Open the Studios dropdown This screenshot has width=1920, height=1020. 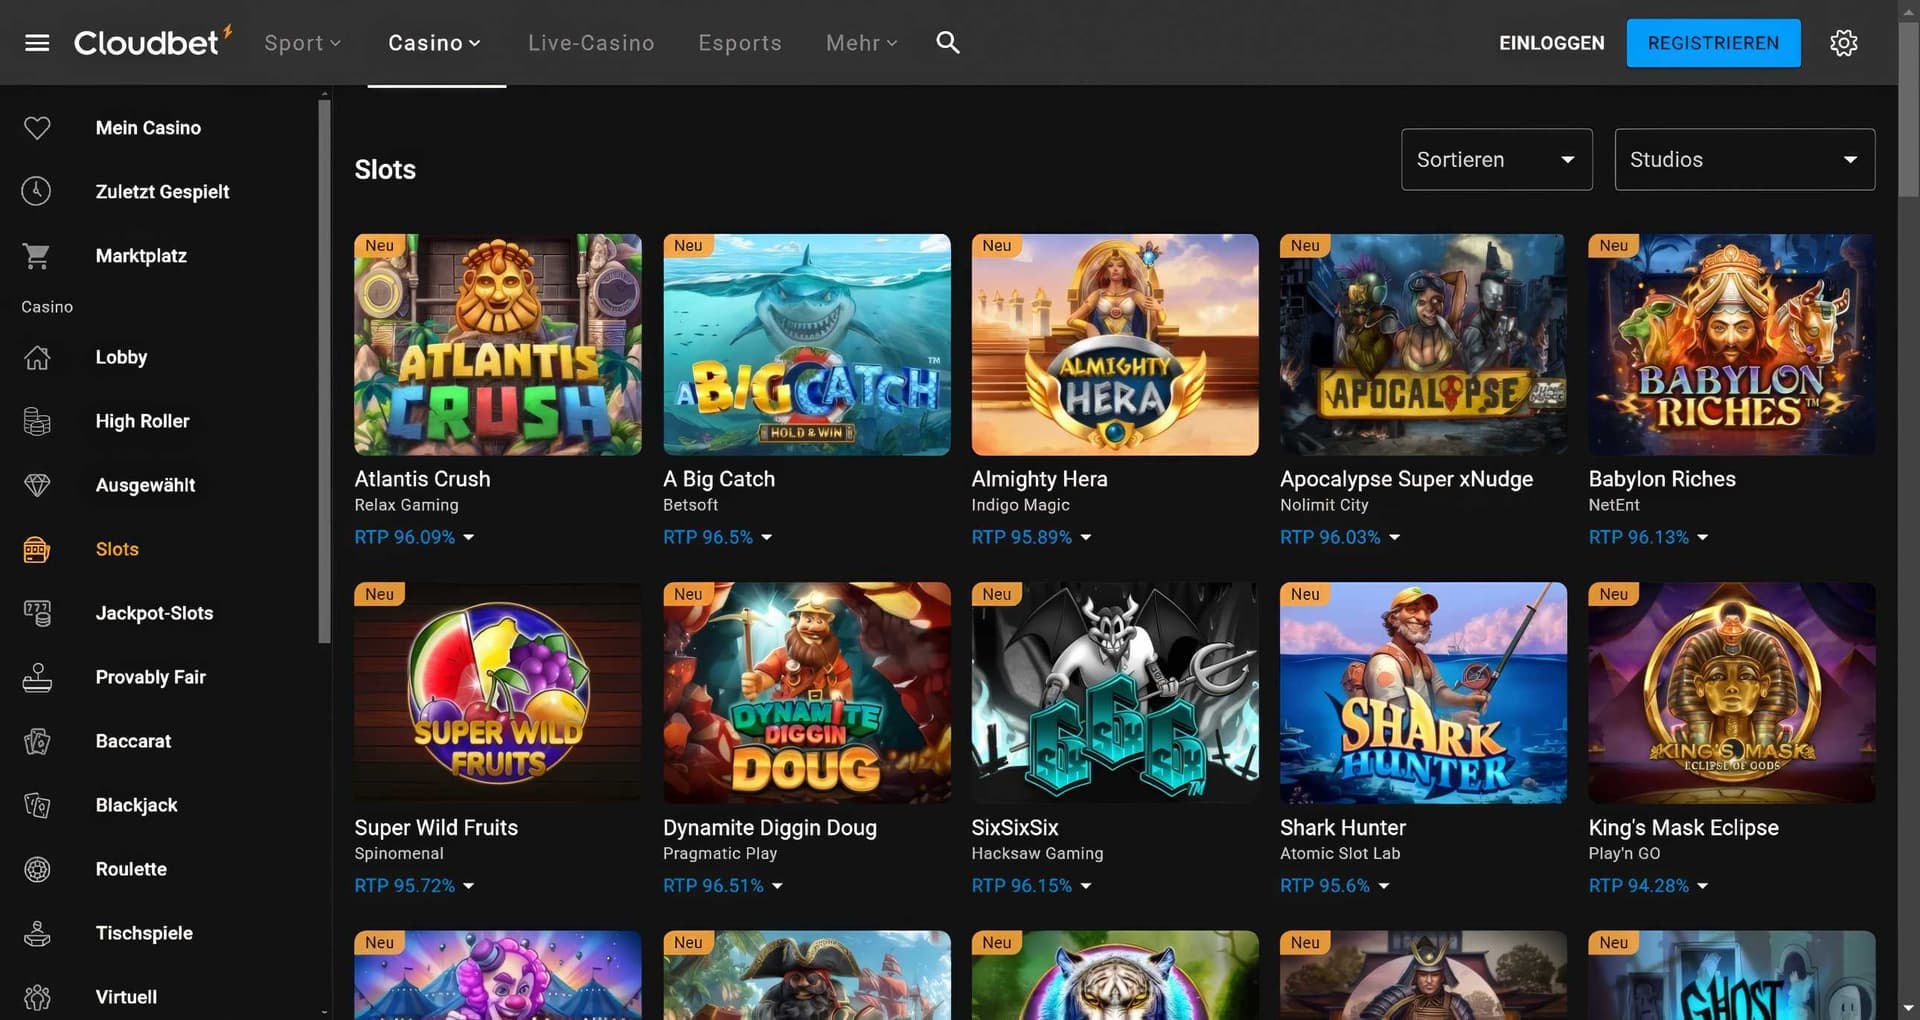pos(1744,159)
